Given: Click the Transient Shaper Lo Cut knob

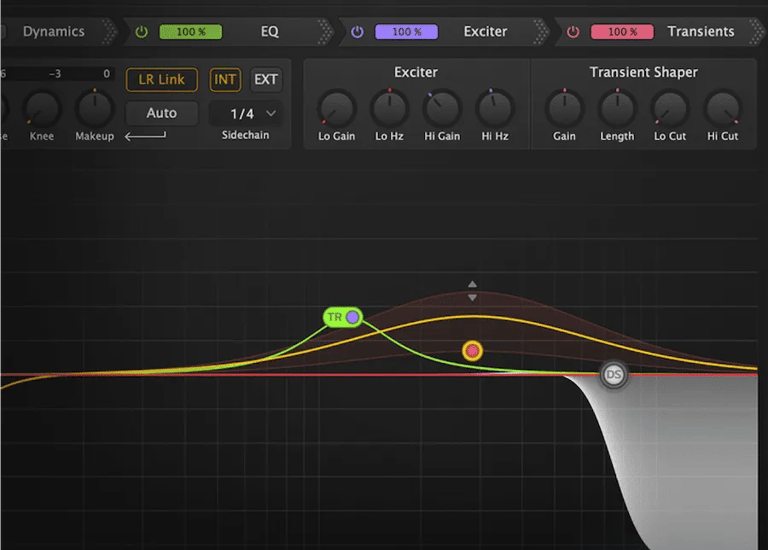Looking at the screenshot, I should pos(670,109).
